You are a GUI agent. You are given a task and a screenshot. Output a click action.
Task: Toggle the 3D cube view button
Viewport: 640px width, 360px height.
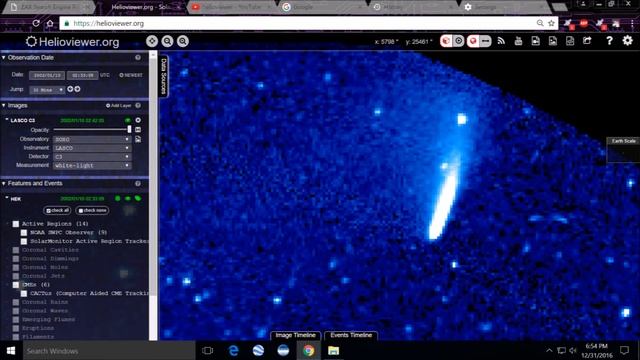tap(446, 41)
